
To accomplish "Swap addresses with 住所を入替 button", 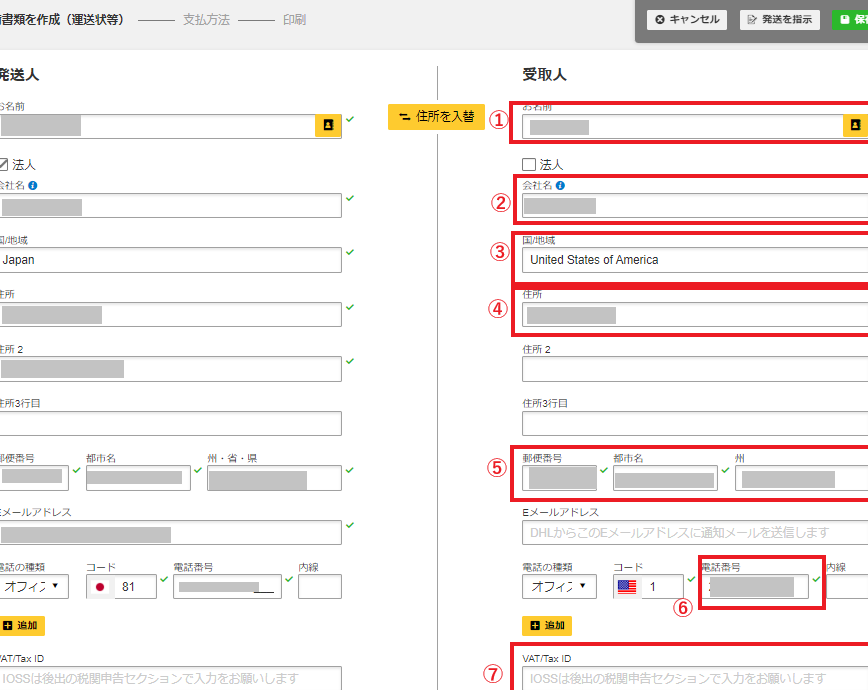I will 436,116.
